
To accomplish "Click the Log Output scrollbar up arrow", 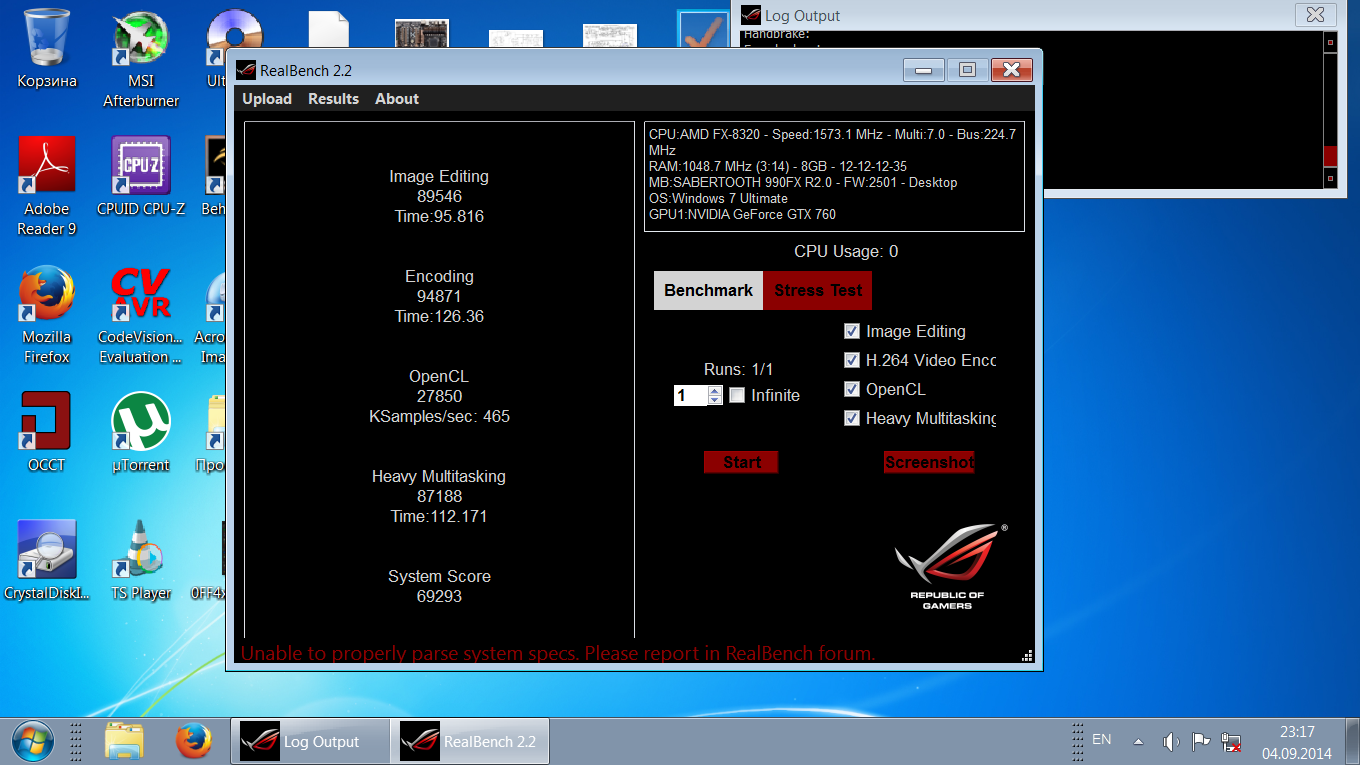I will click(x=1330, y=42).
